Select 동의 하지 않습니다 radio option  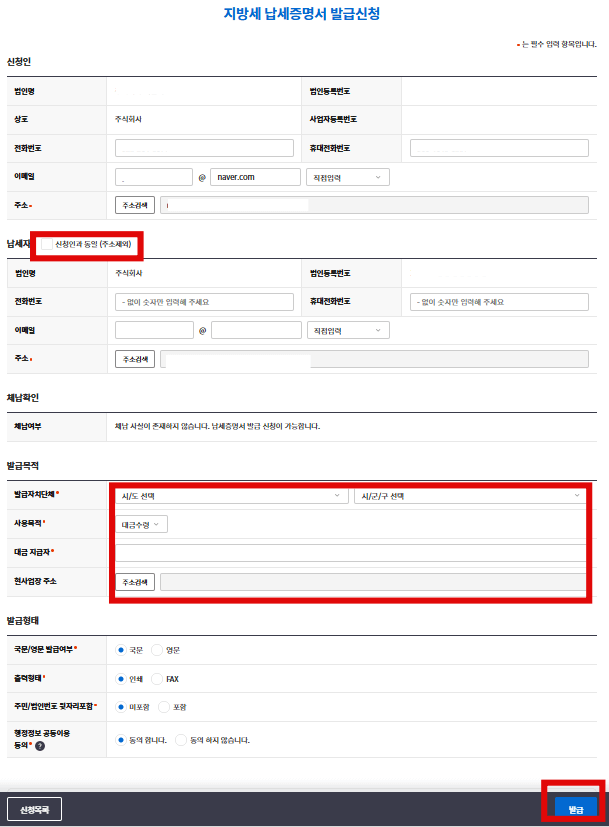coord(181,740)
